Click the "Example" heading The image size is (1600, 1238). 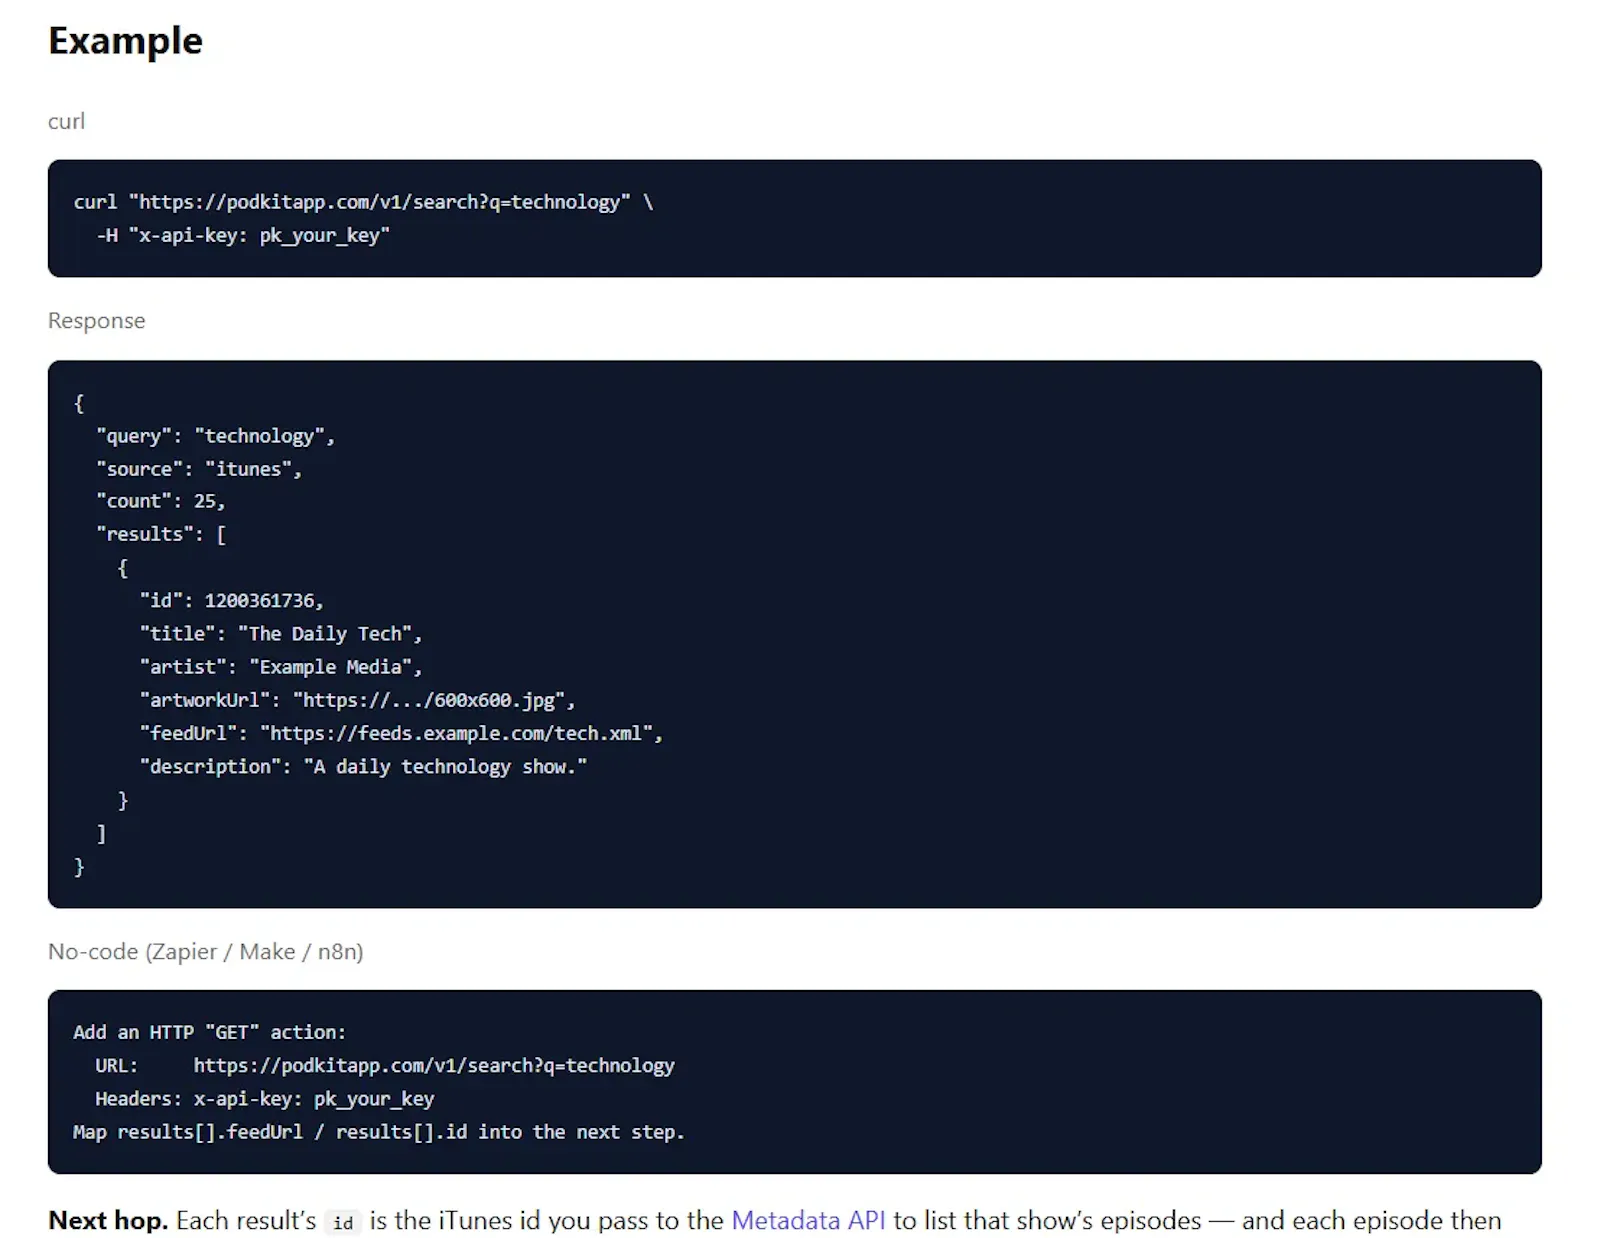125,41
